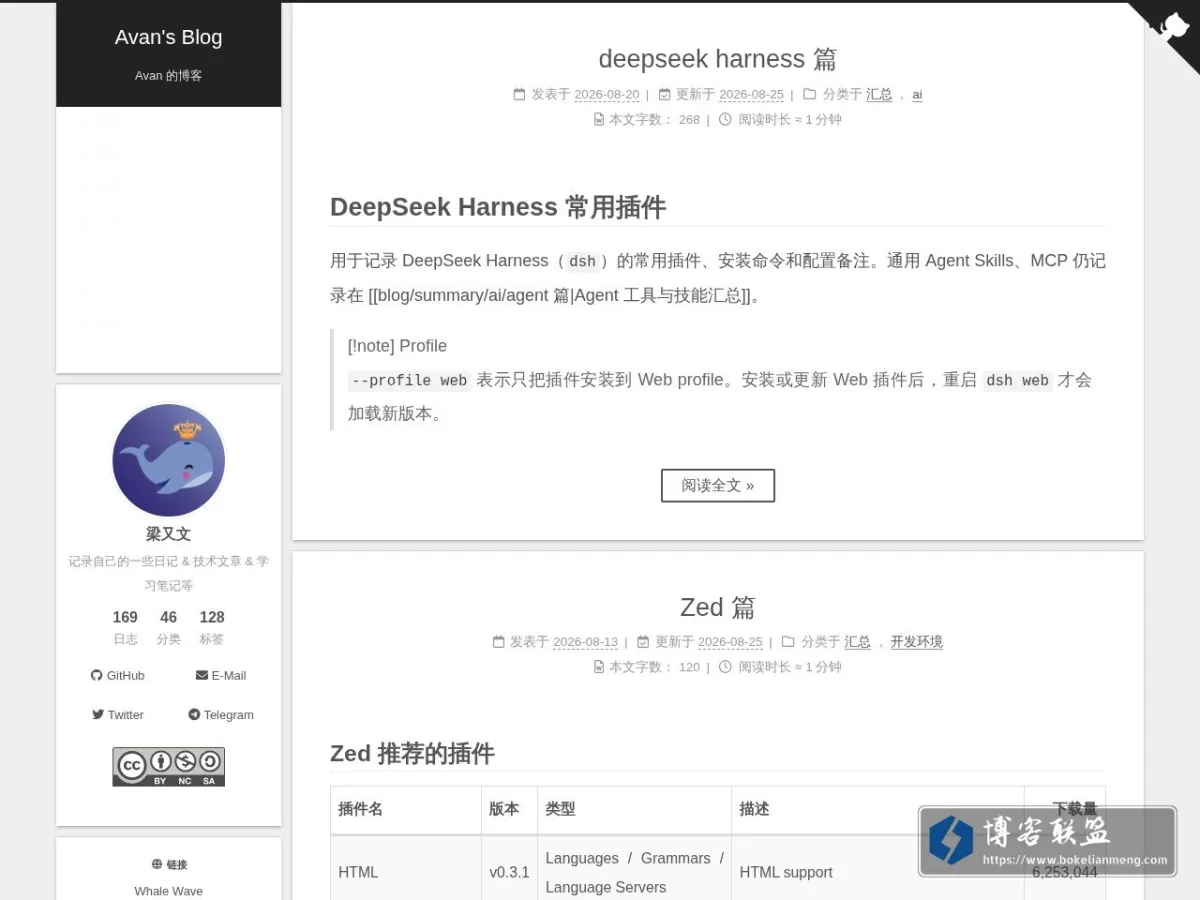The image size is (1200, 900).
Task: Click the inline code dsh
Action: (x=583, y=262)
